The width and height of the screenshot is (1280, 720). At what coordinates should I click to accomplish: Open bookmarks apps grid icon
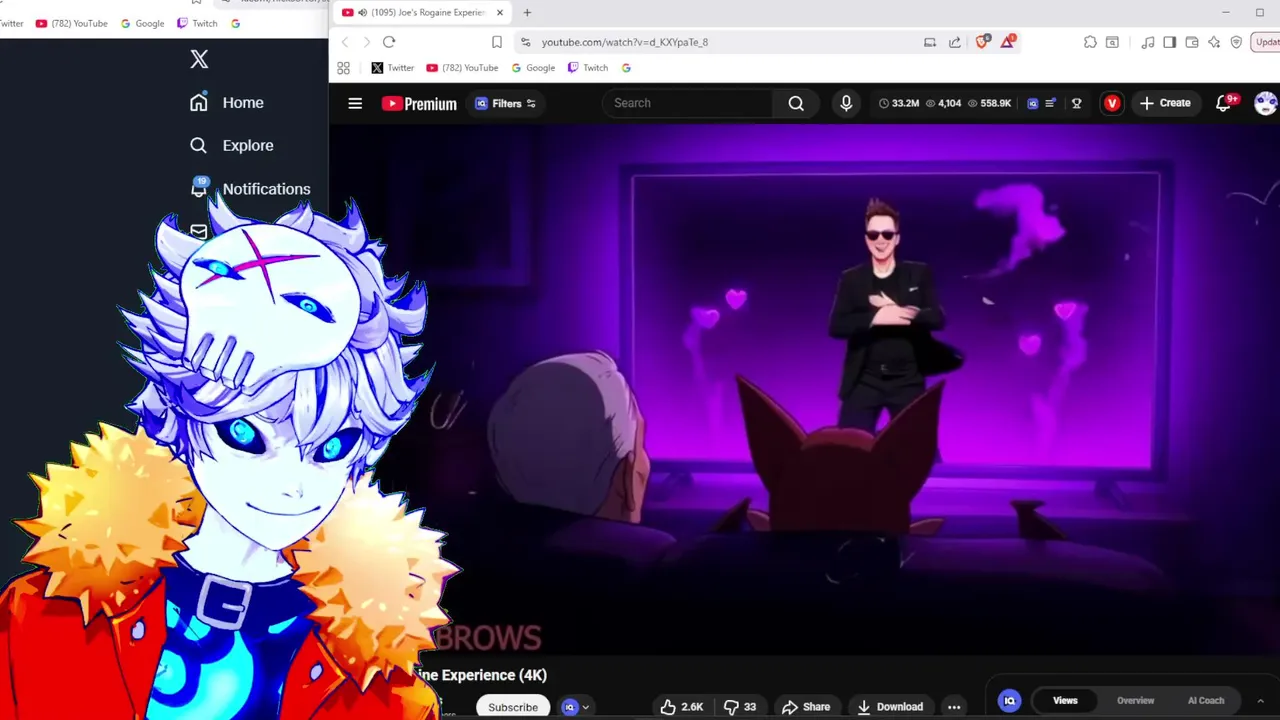[x=344, y=68]
